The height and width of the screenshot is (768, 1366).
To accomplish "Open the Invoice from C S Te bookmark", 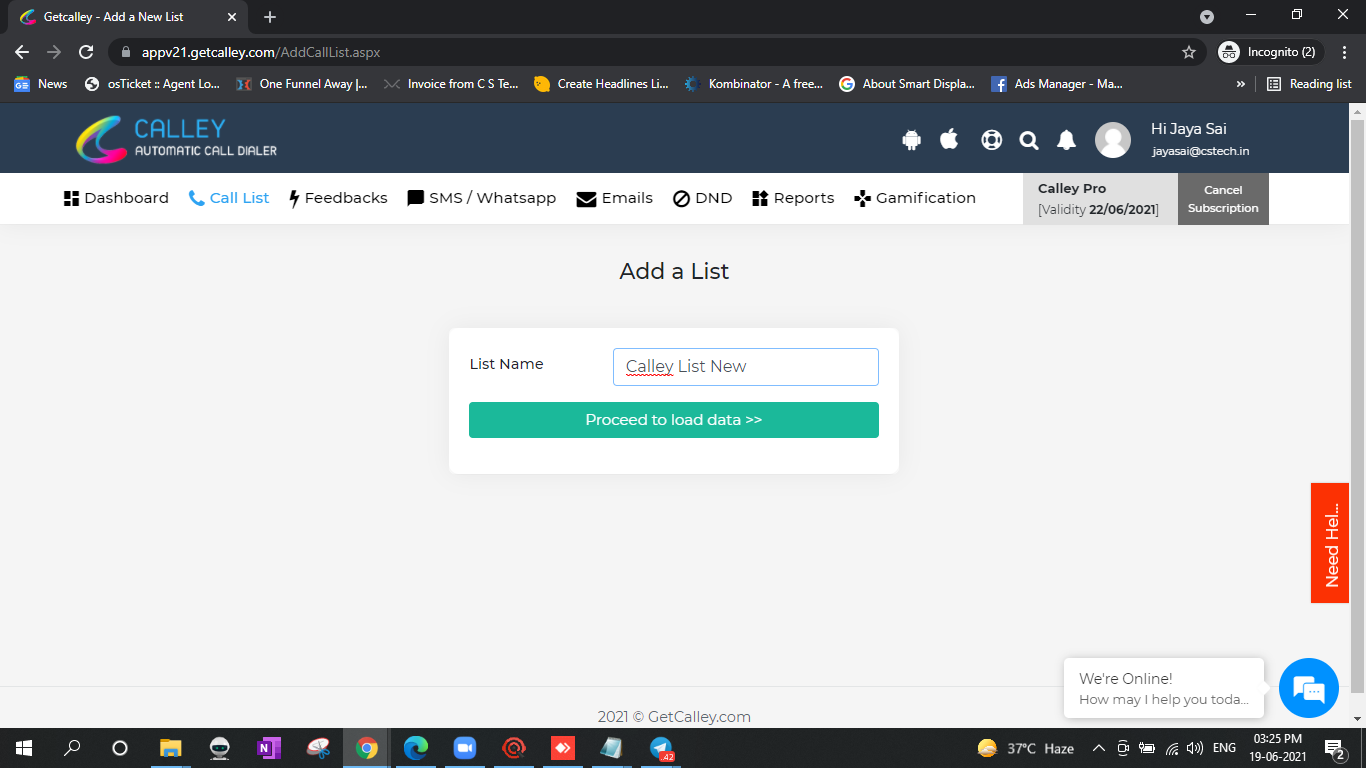I will click(451, 84).
